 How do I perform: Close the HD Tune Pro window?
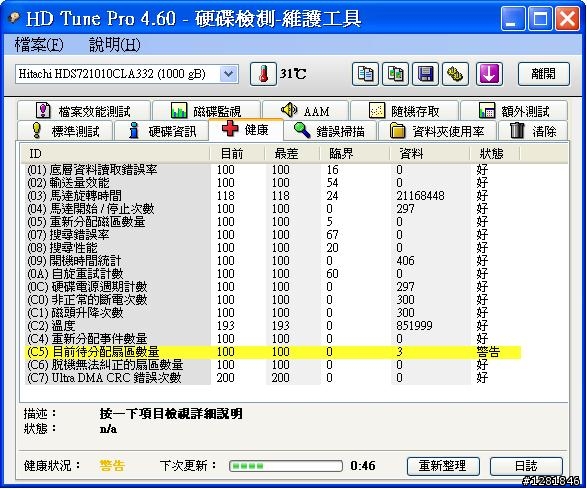pos(568,19)
